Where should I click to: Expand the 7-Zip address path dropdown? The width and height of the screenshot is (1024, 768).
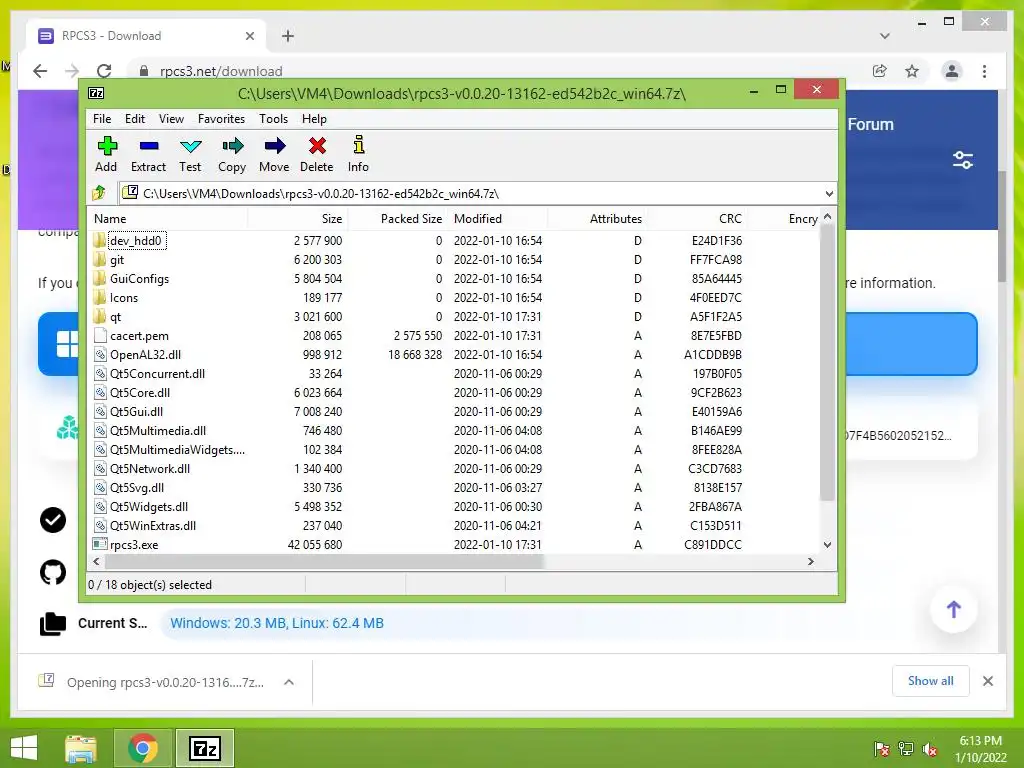click(829, 193)
